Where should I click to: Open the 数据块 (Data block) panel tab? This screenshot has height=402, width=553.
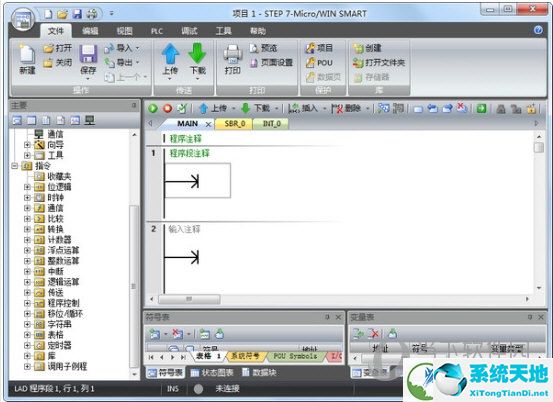coord(259,373)
